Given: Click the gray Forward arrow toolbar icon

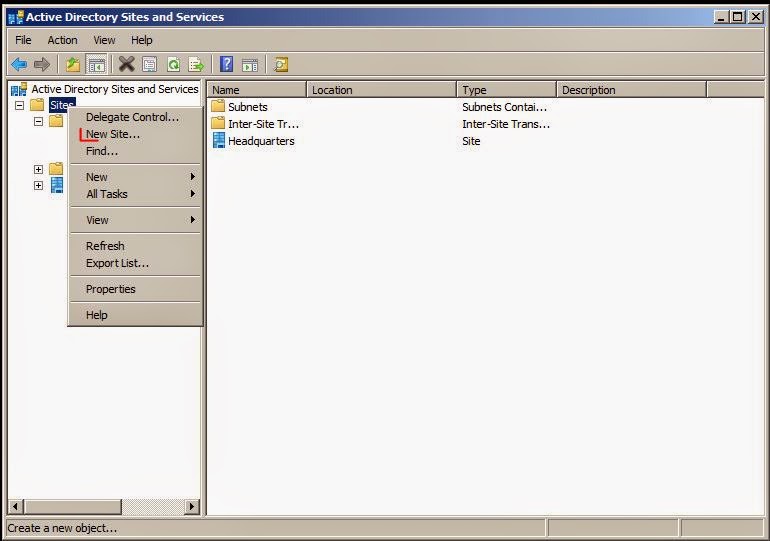Looking at the screenshot, I should 42,64.
